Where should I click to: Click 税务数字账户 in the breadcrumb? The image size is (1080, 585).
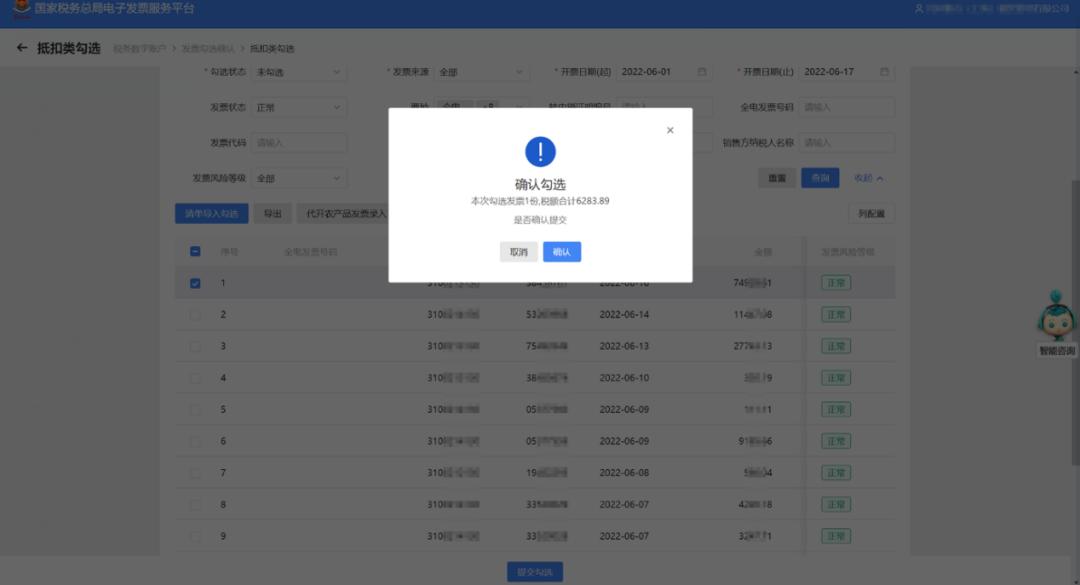(139, 49)
